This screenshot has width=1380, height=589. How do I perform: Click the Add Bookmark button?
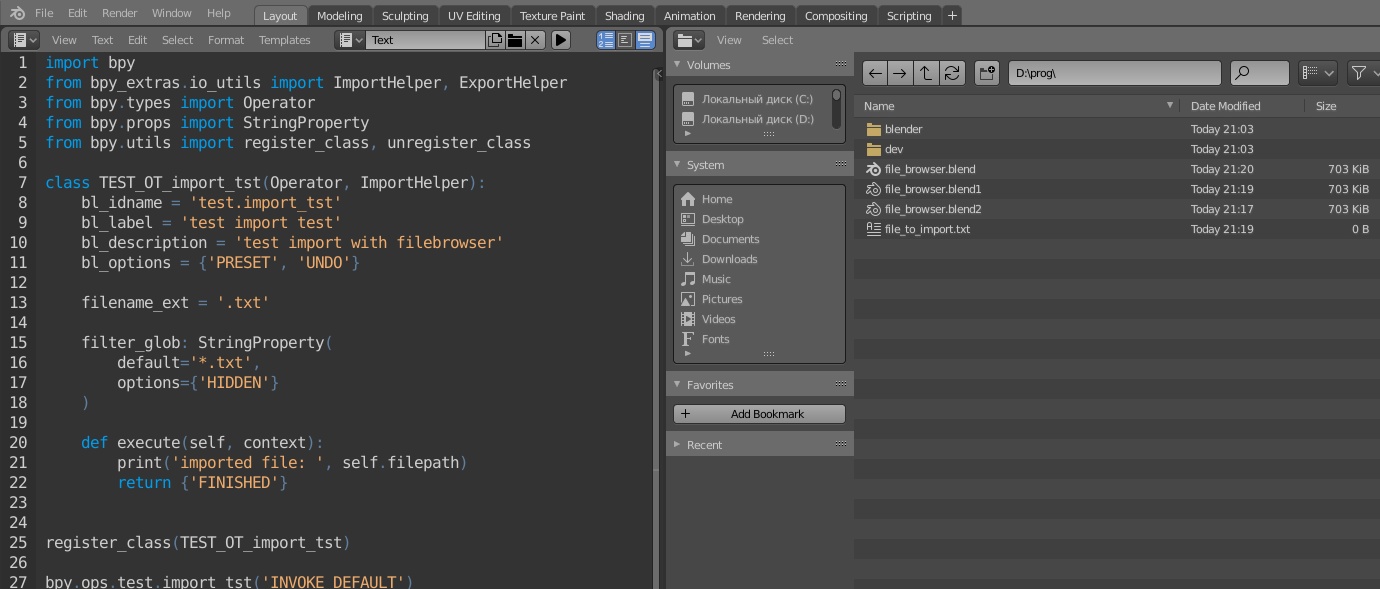coord(758,413)
